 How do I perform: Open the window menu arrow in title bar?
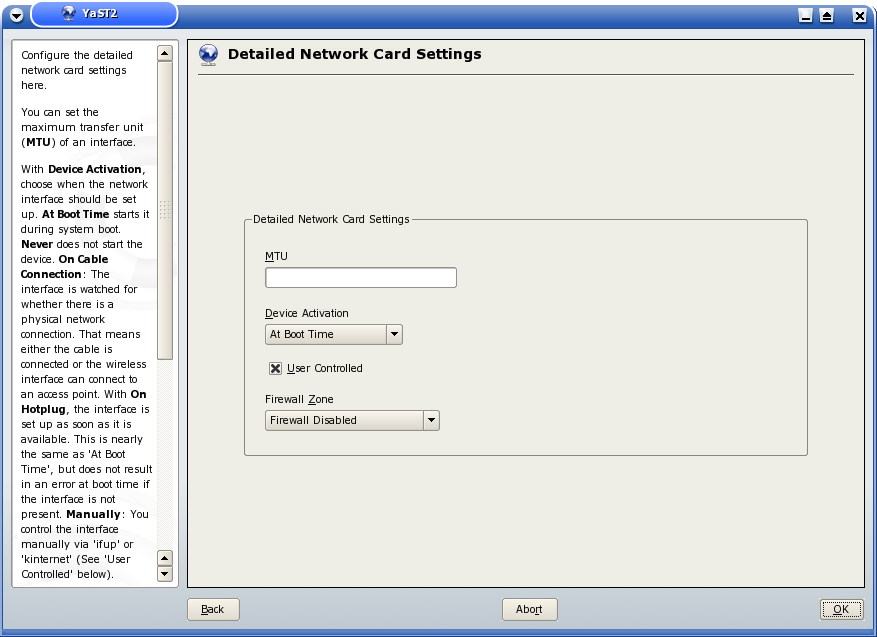16,15
